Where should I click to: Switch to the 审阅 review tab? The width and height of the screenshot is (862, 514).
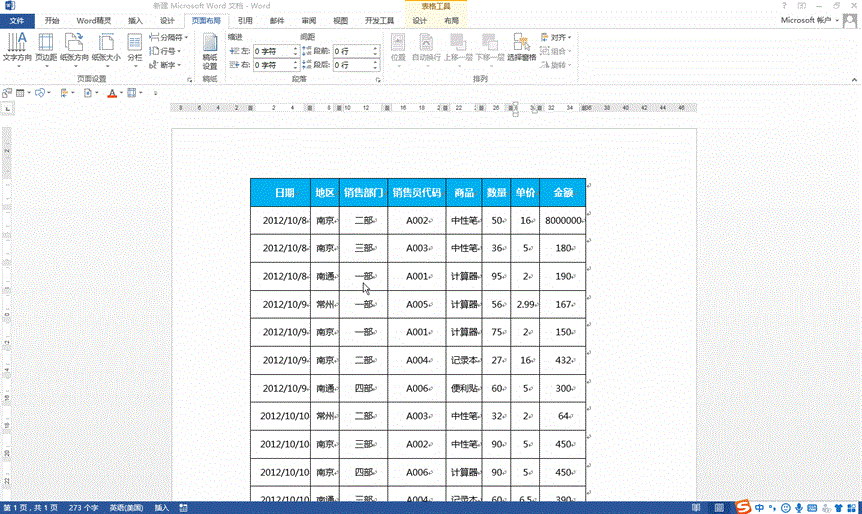(x=308, y=20)
